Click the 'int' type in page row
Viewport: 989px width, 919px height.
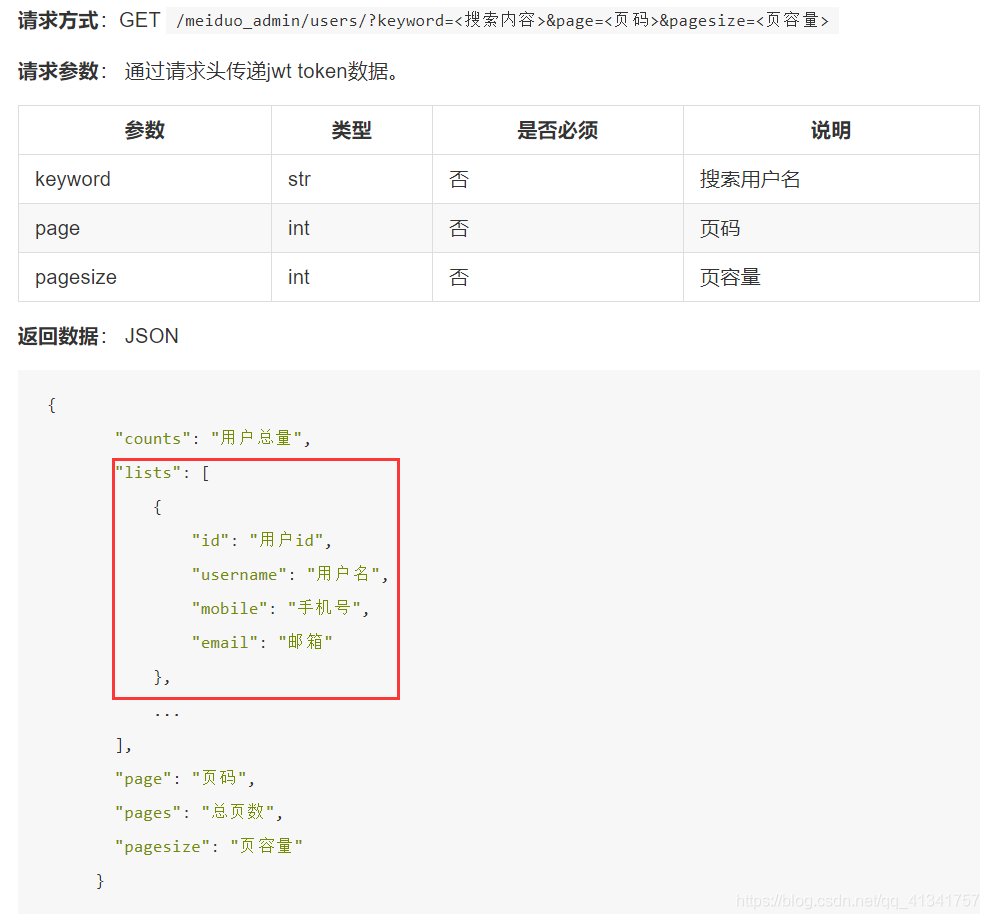tap(298, 228)
